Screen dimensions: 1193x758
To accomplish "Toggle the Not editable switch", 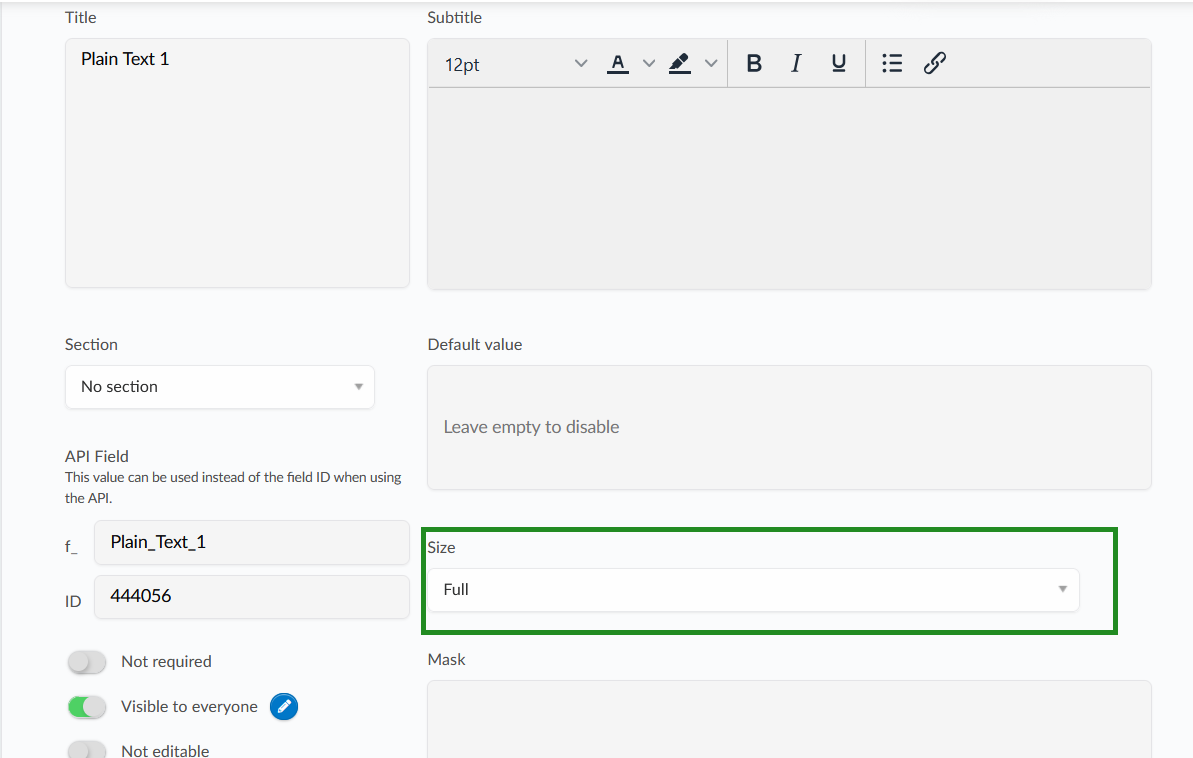I will tap(87, 750).
